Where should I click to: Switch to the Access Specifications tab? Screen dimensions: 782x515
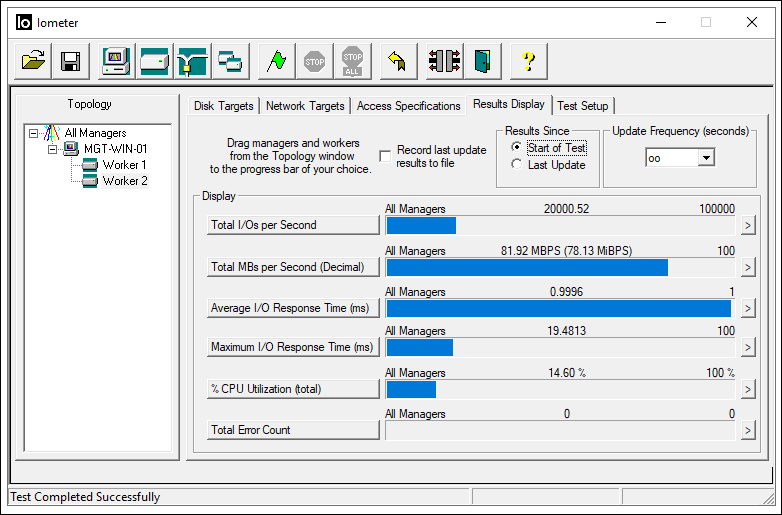pyautogui.click(x=408, y=106)
